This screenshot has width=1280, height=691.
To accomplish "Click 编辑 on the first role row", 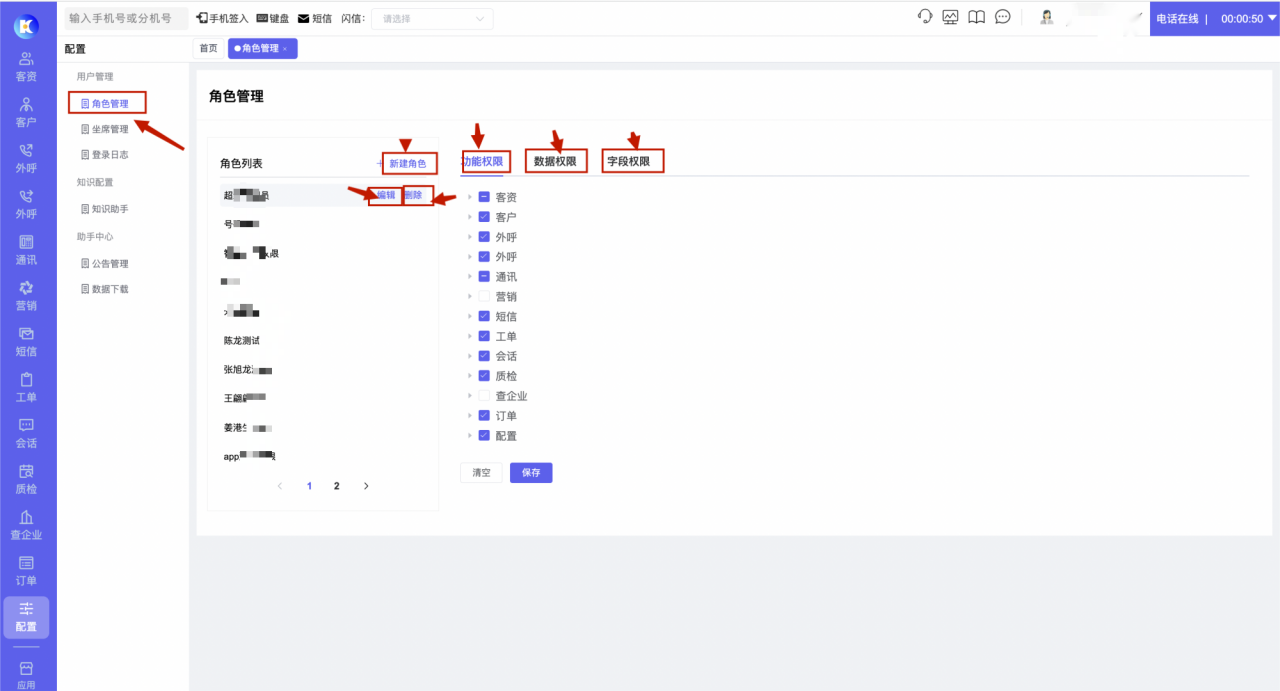I will tap(386, 195).
